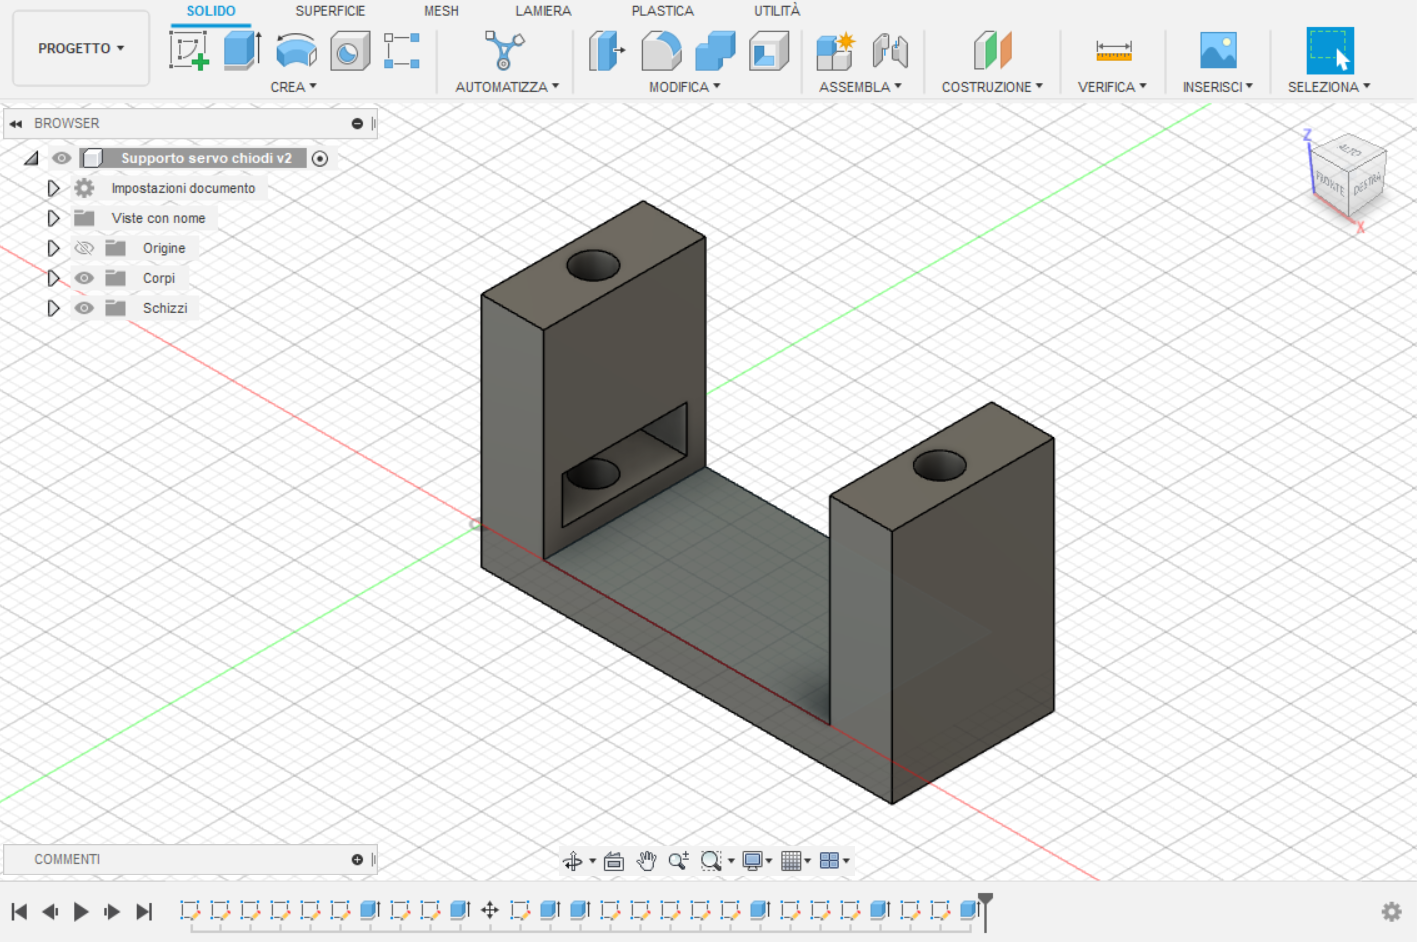Click the Look At navigation icon
Viewport: 1417px width, 942px height.
[x=614, y=861]
